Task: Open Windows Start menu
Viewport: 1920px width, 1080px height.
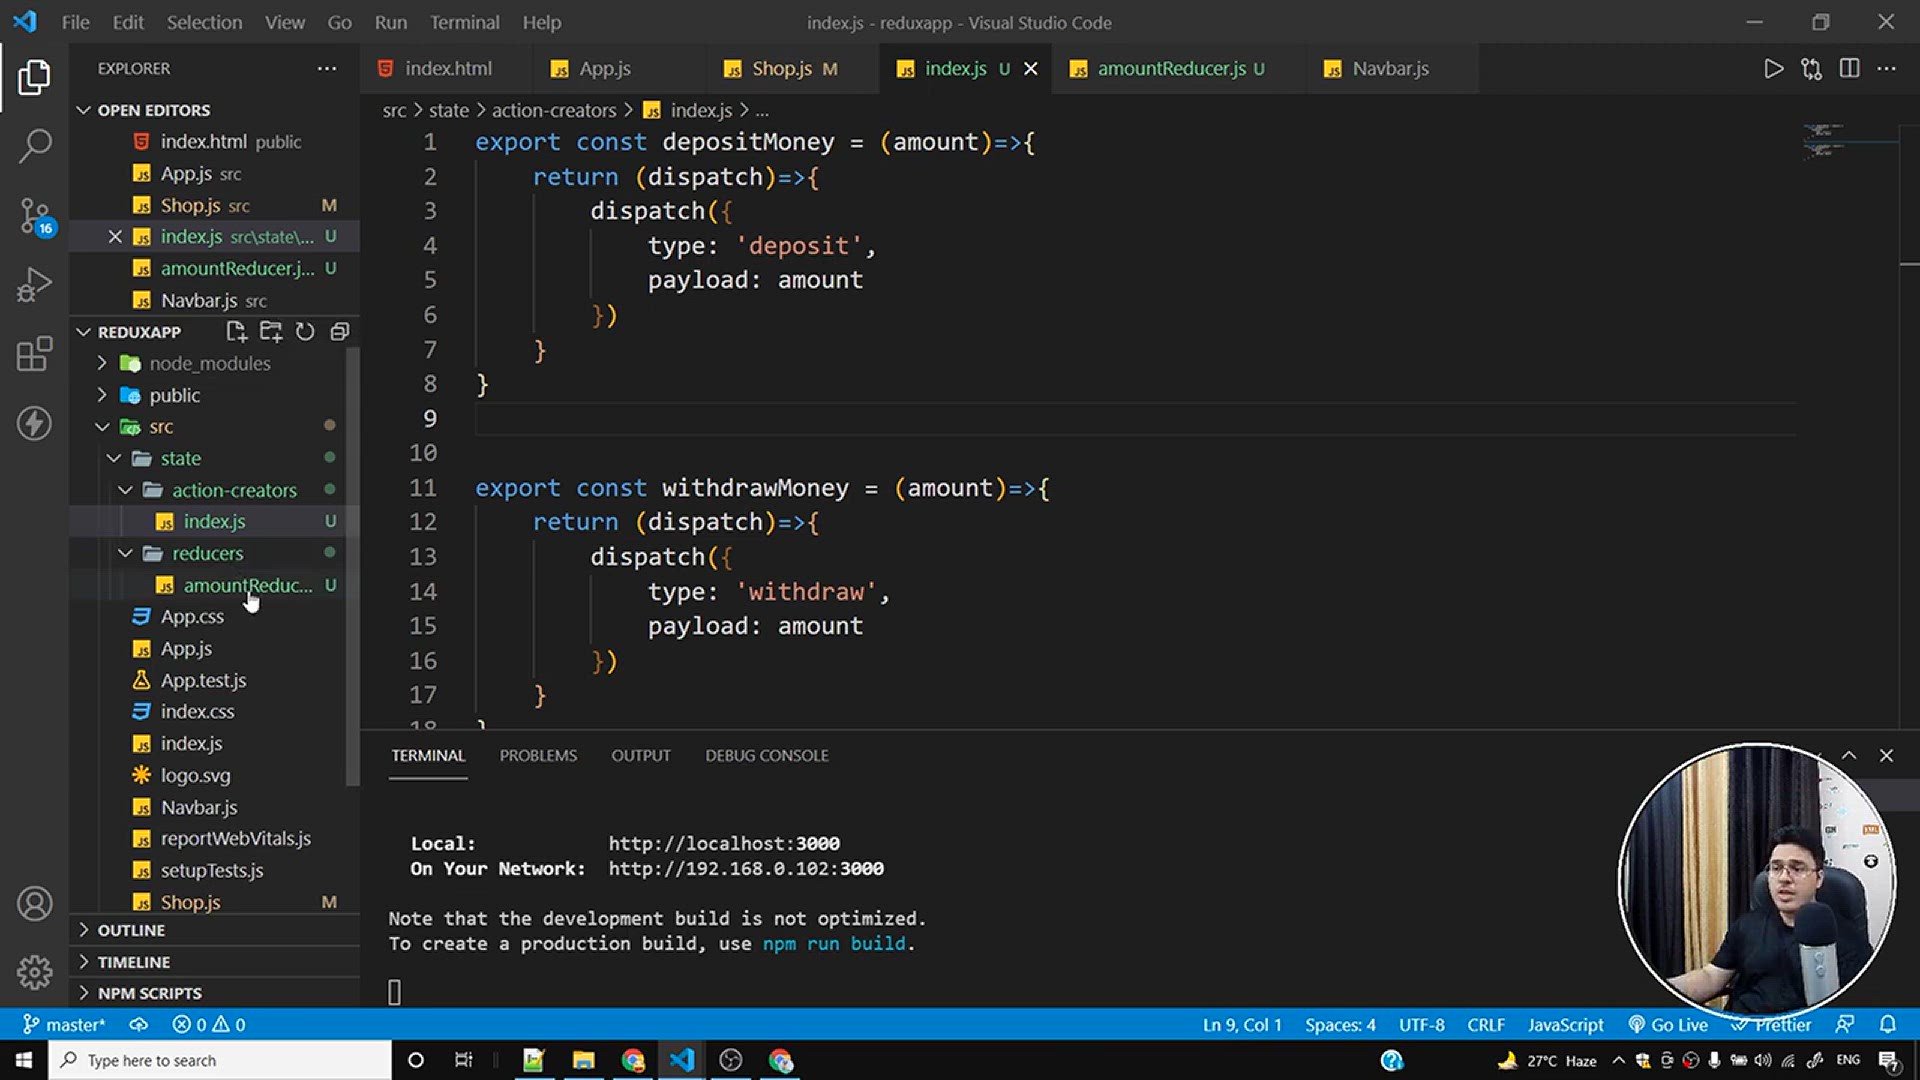Action: [24, 1060]
